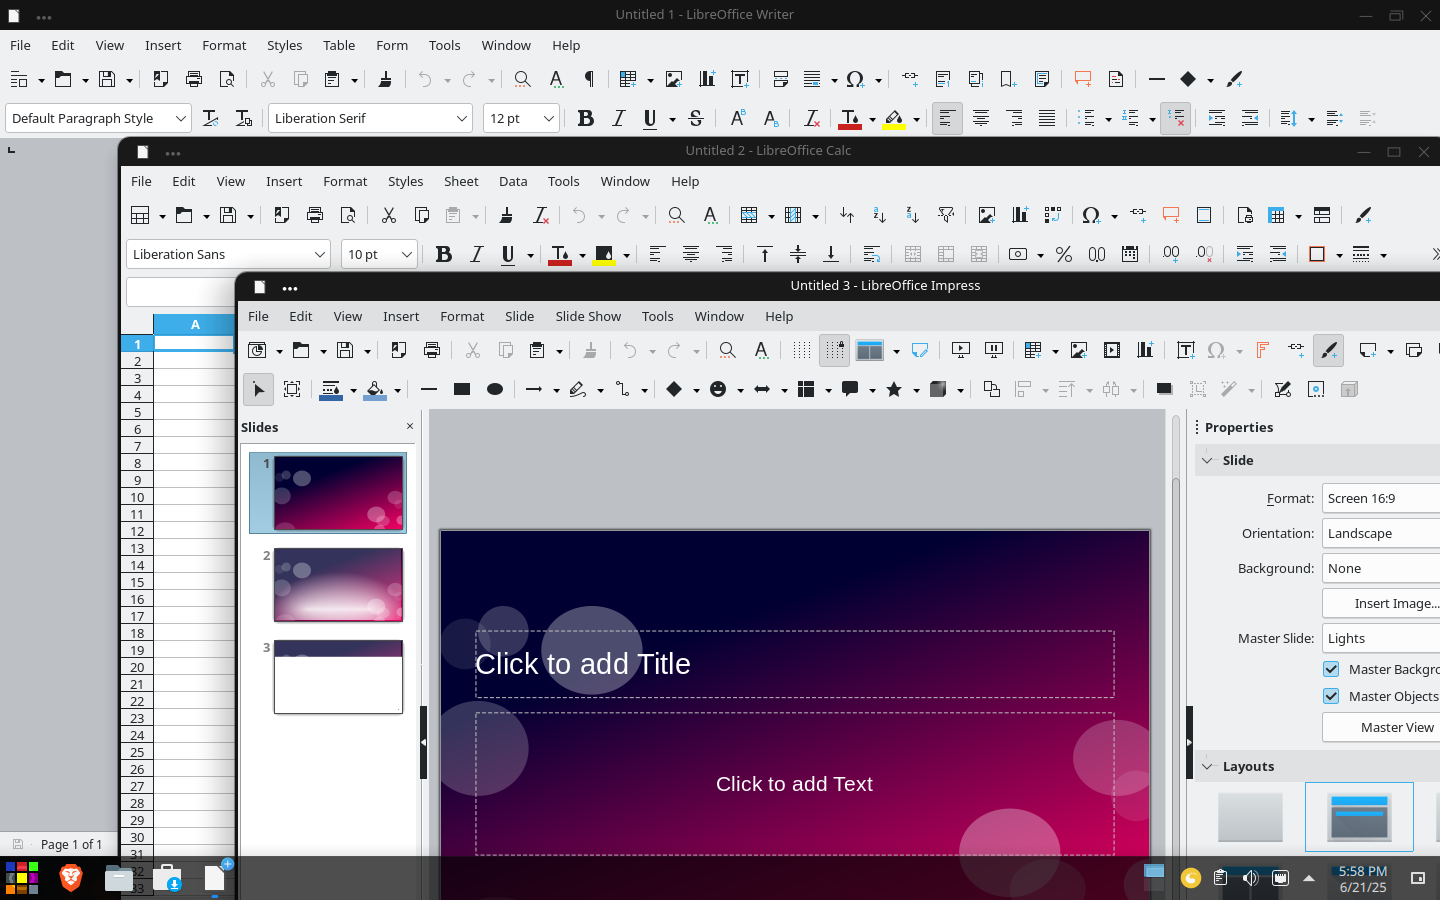Pick the Insert Line tool in Impress
The height and width of the screenshot is (900, 1440).
pyautogui.click(x=429, y=389)
